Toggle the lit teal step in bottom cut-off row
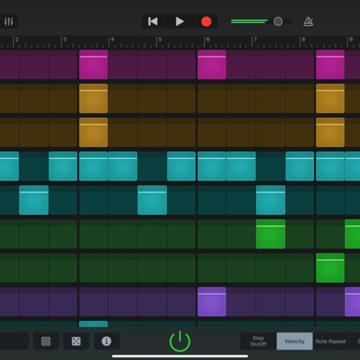Viewport: 360px width, 360px height. (93, 324)
